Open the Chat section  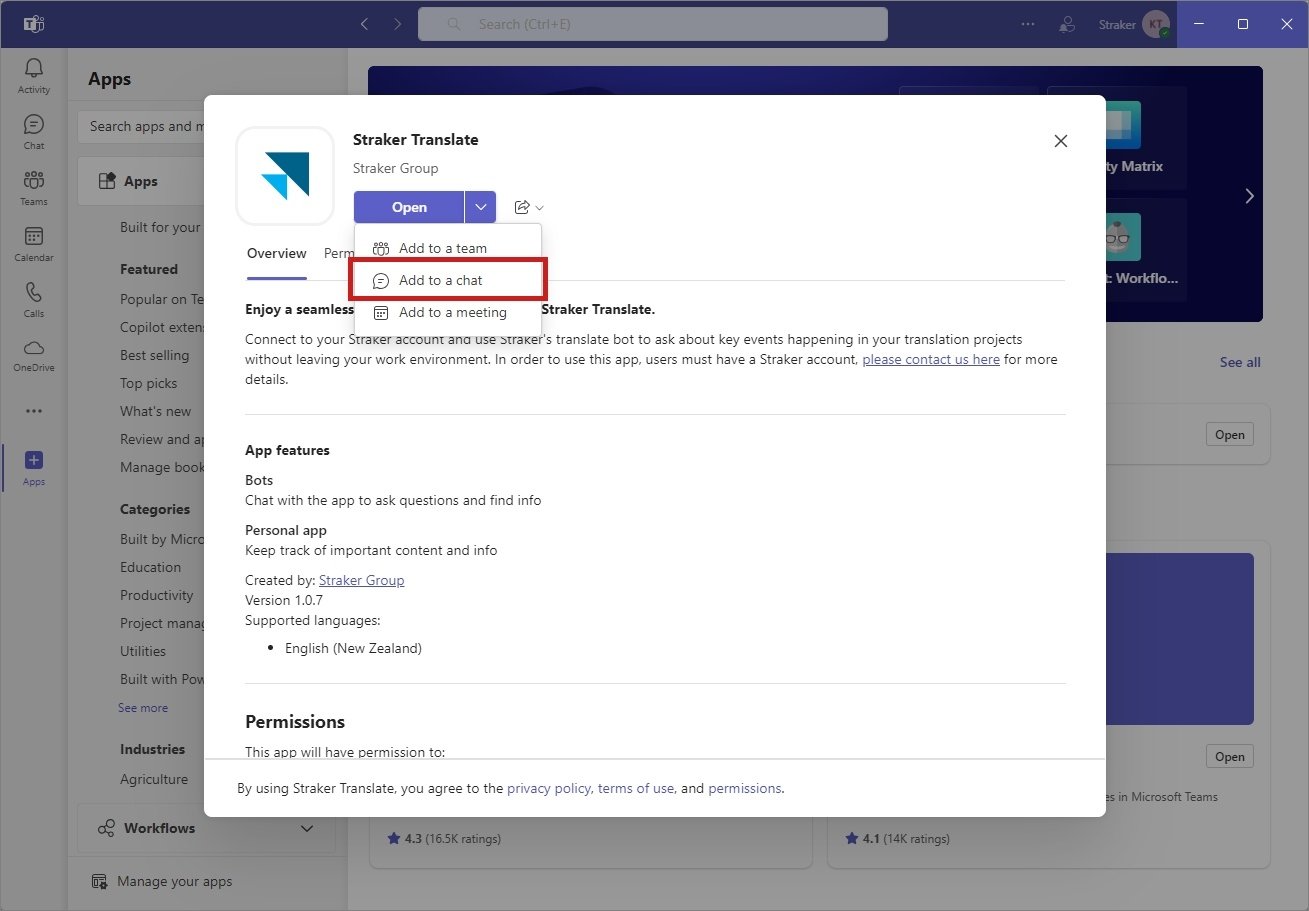33,129
